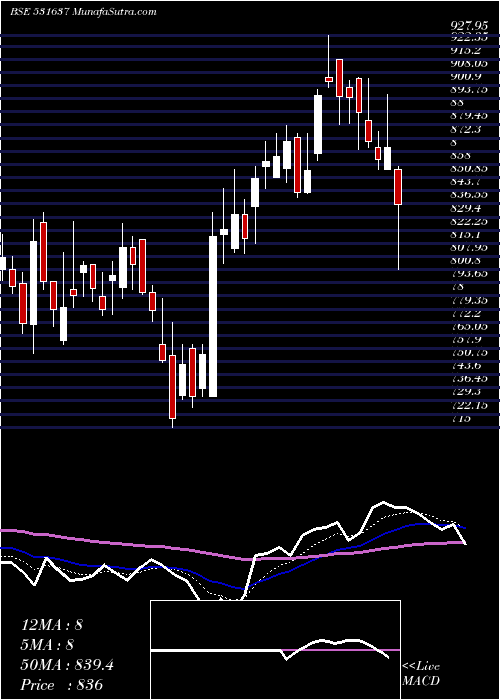Viewport: 500px width, 700px height.
Task: Click the 872.3 price level label
Action: [468, 129]
